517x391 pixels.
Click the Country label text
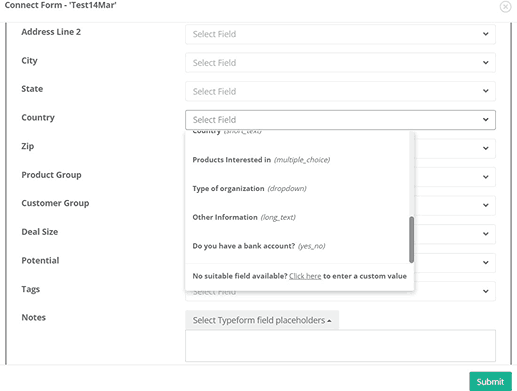coord(38,117)
